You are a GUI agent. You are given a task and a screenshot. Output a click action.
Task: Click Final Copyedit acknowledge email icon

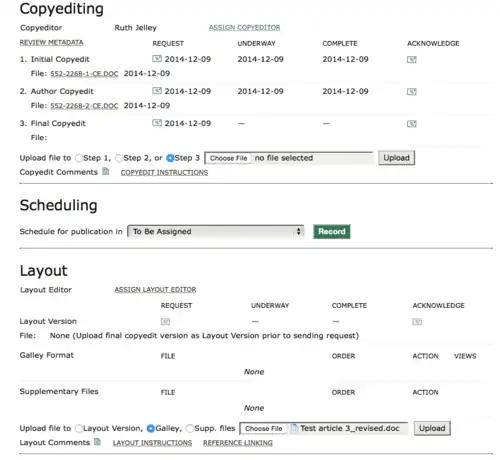tap(412, 124)
